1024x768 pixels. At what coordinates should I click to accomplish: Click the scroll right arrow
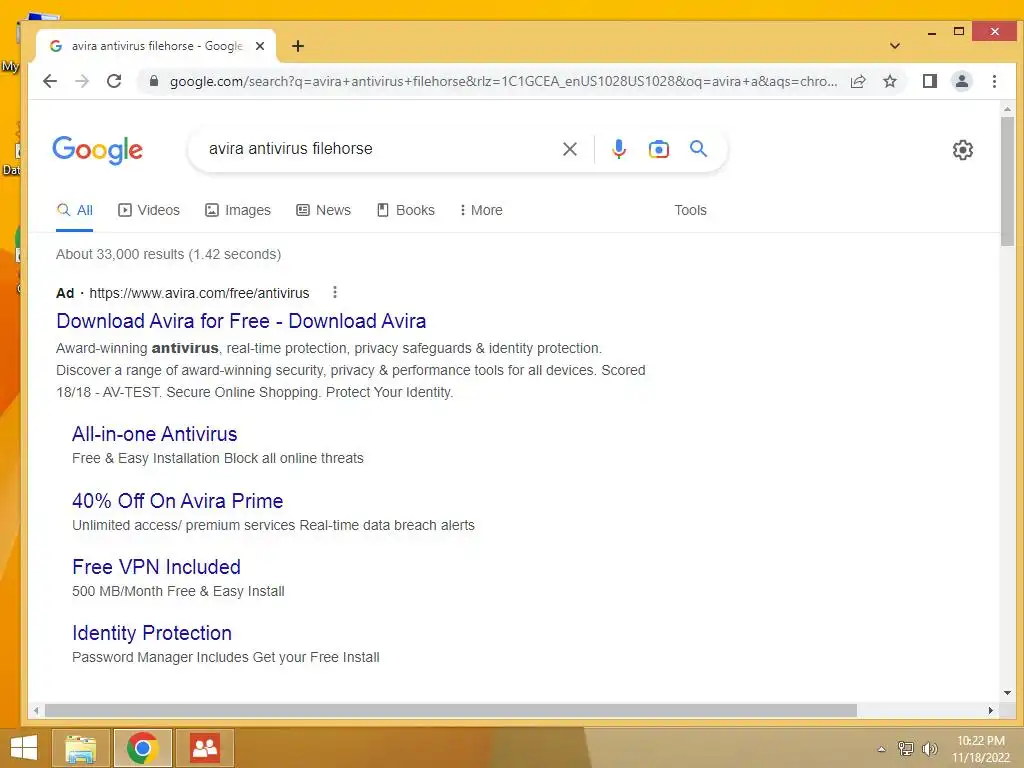point(991,711)
